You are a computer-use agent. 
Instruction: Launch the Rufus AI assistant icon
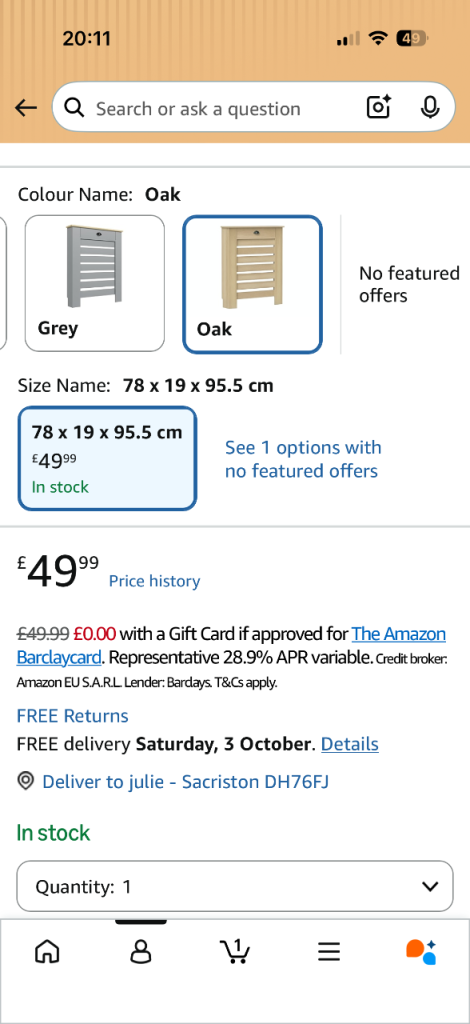coord(421,952)
